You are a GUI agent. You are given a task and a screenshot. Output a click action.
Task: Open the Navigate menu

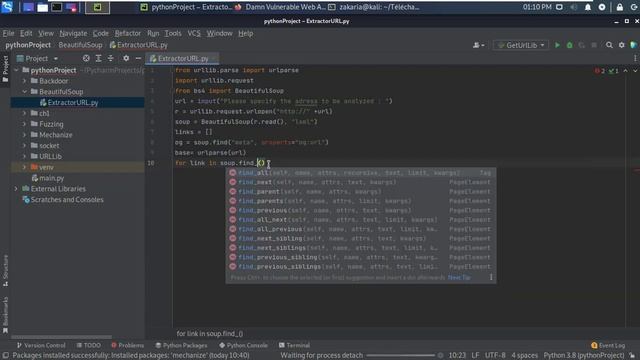73,33
